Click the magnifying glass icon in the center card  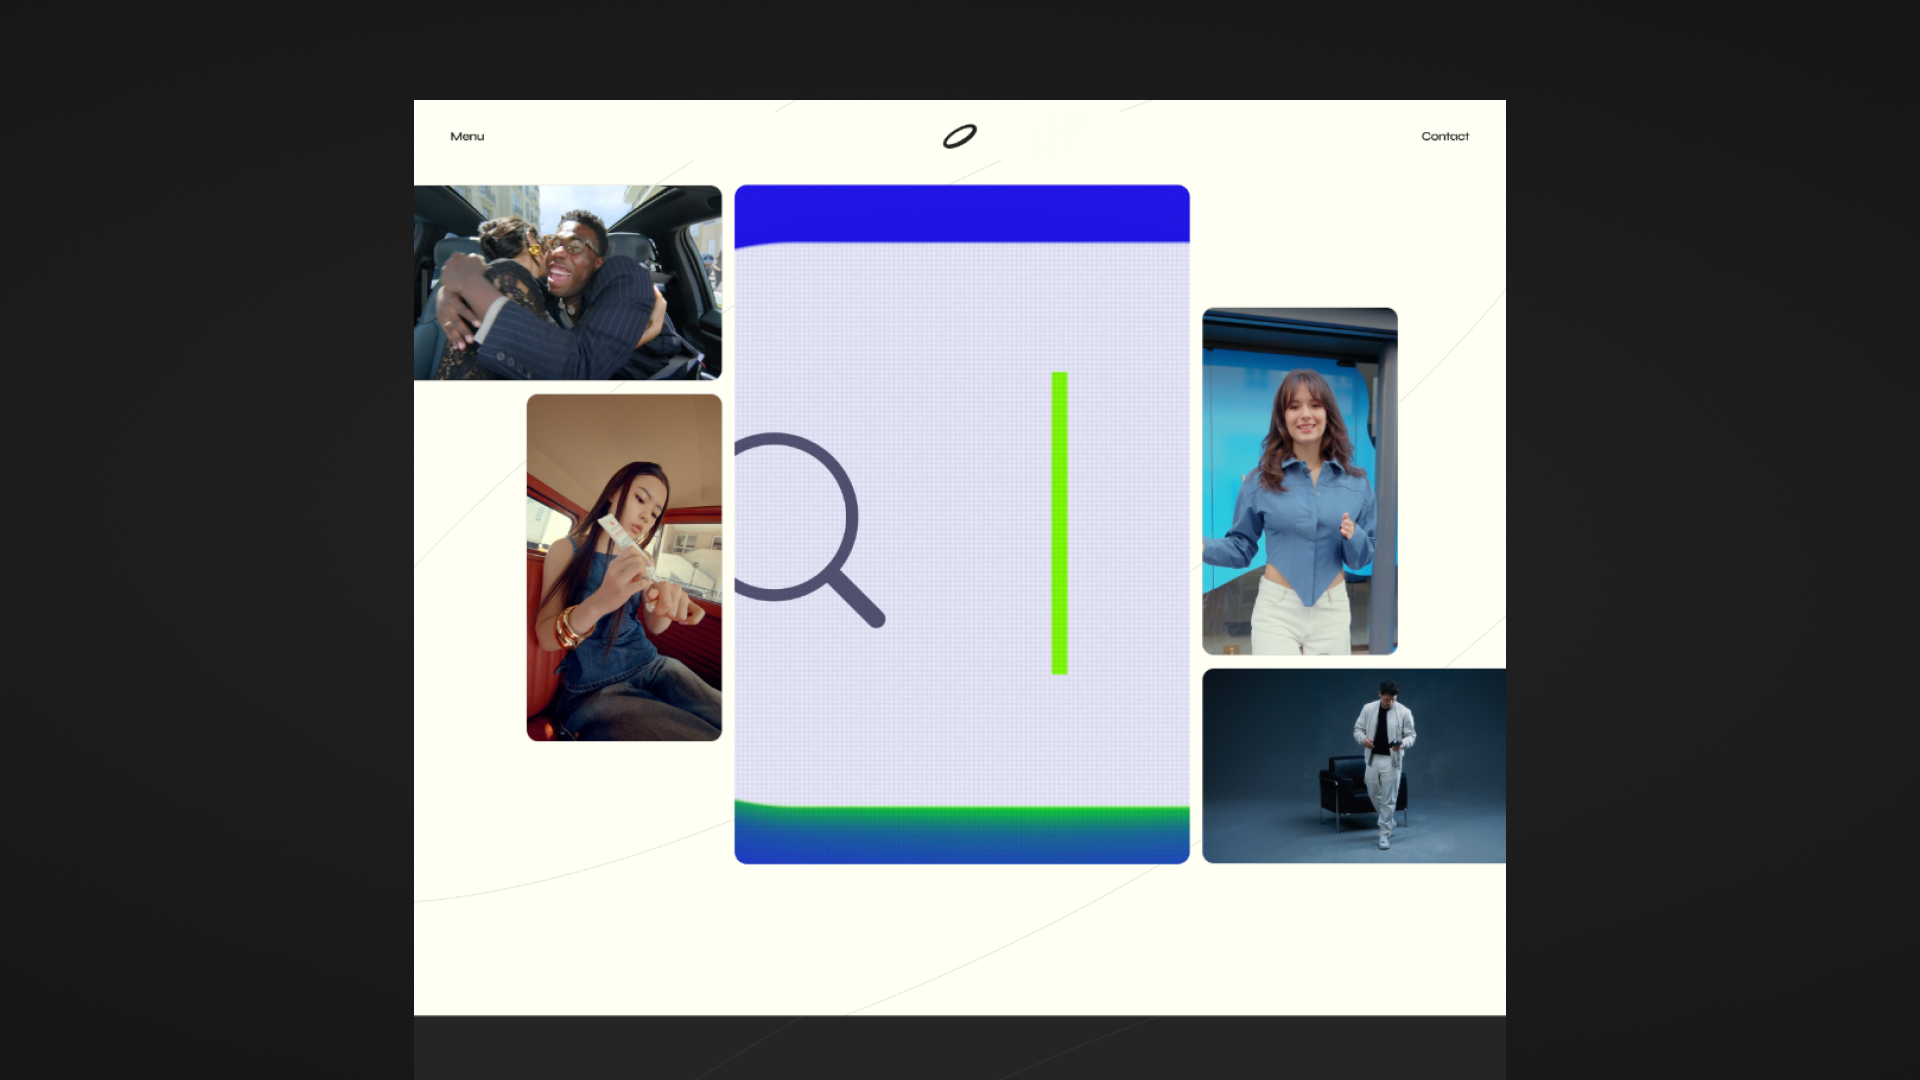808,529
